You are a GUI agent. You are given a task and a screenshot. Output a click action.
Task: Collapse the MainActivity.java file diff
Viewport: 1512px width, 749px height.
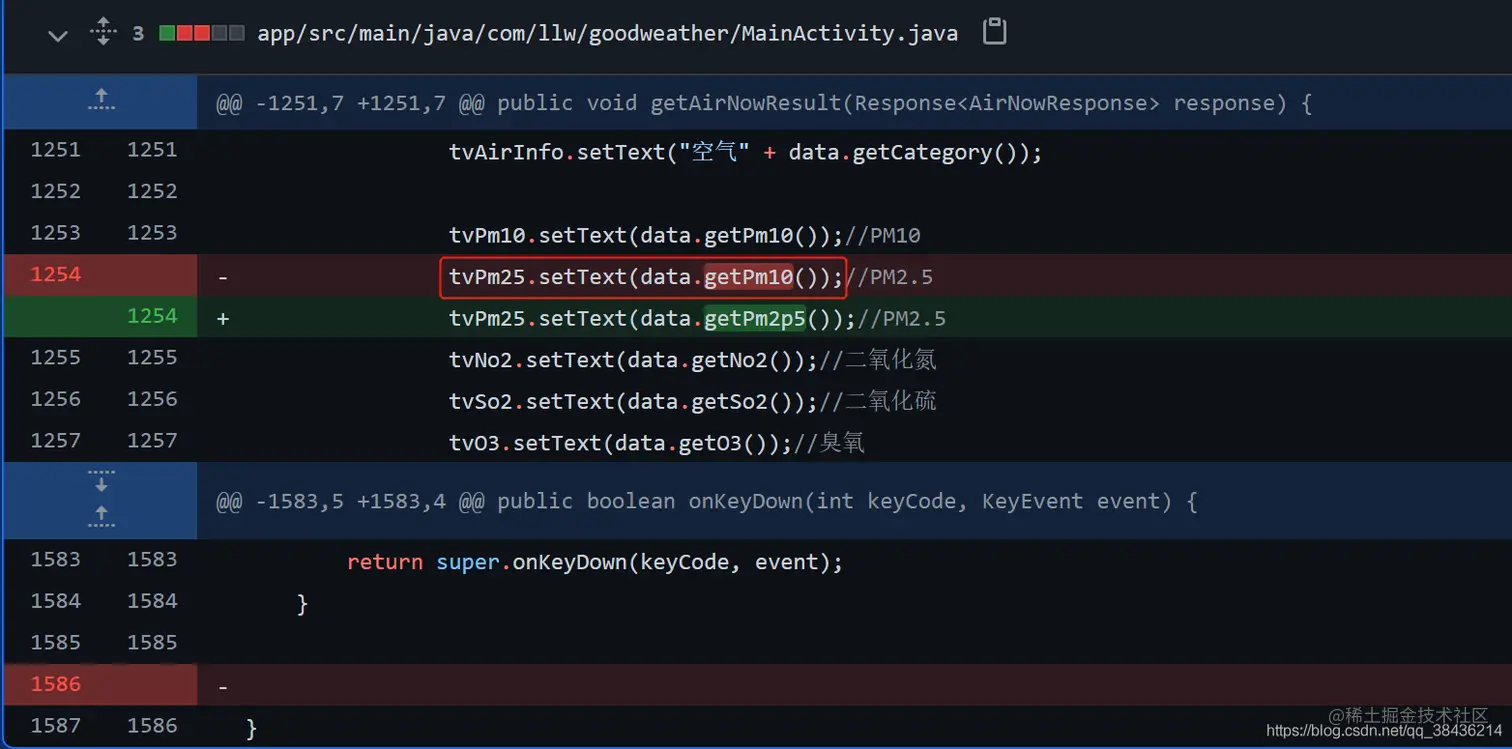coord(57,35)
